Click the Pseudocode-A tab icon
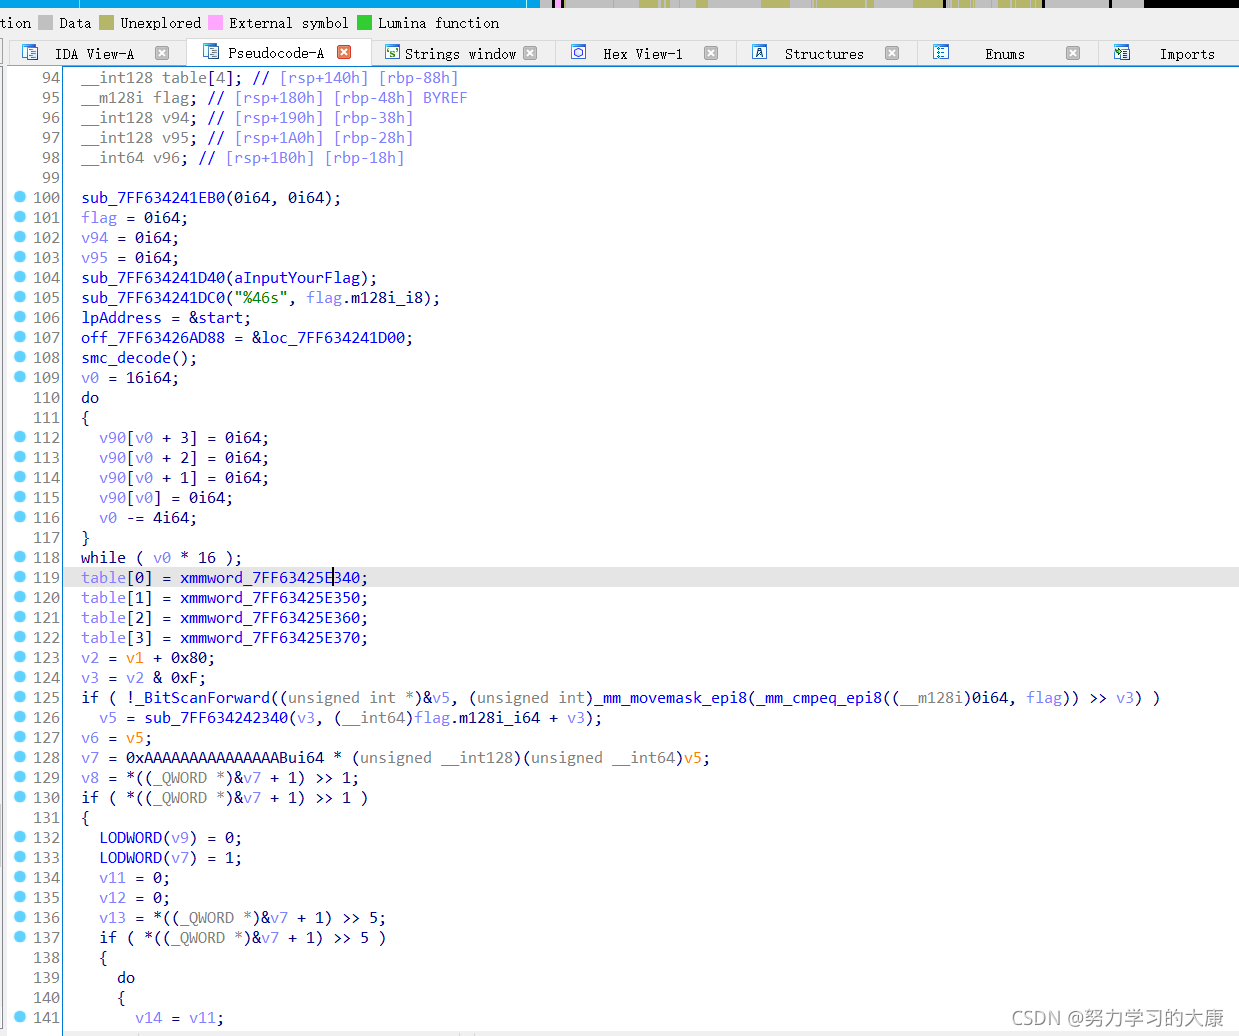Image resolution: width=1239 pixels, height=1036 pixels. (210, 51)
